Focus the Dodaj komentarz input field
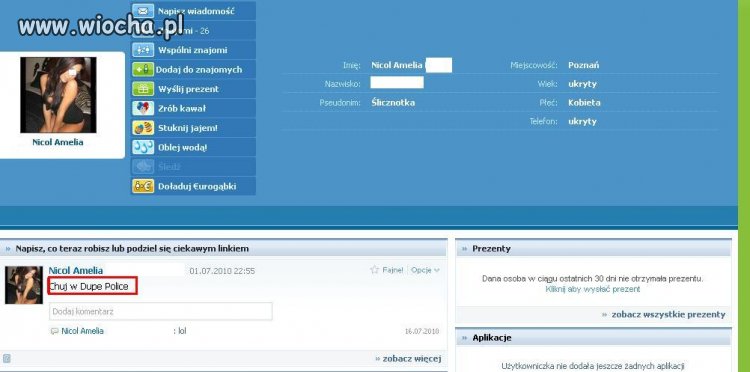Image resolution: width=750 pixels, height=372 pixels. (x=161, y=311)
